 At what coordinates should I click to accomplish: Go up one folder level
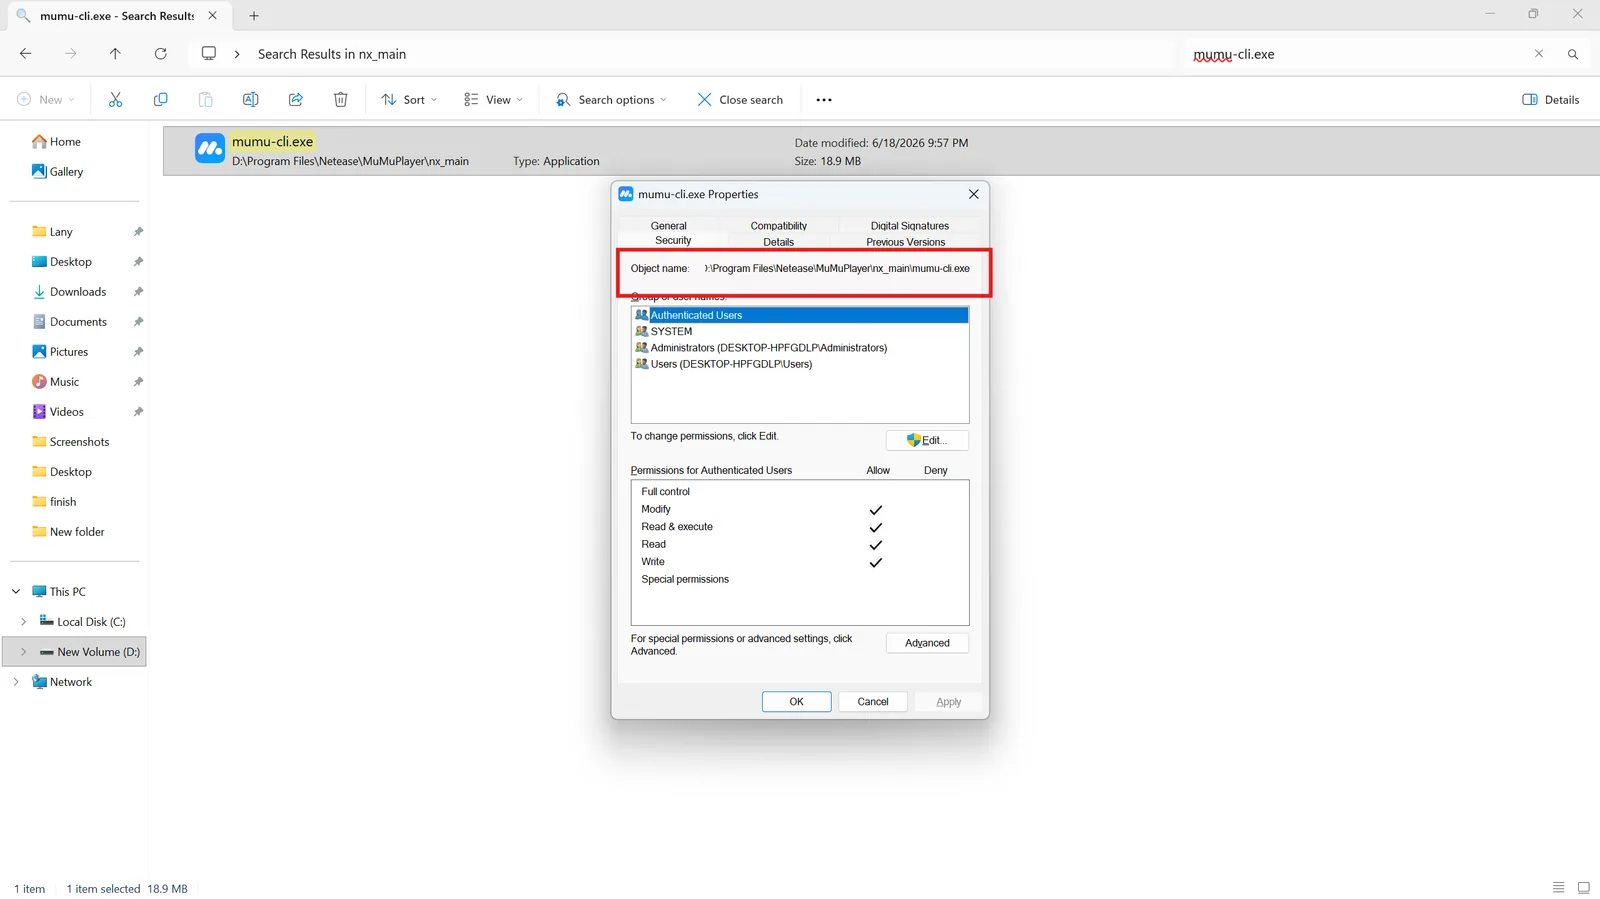pyautogui.click(x=115, y=54)
